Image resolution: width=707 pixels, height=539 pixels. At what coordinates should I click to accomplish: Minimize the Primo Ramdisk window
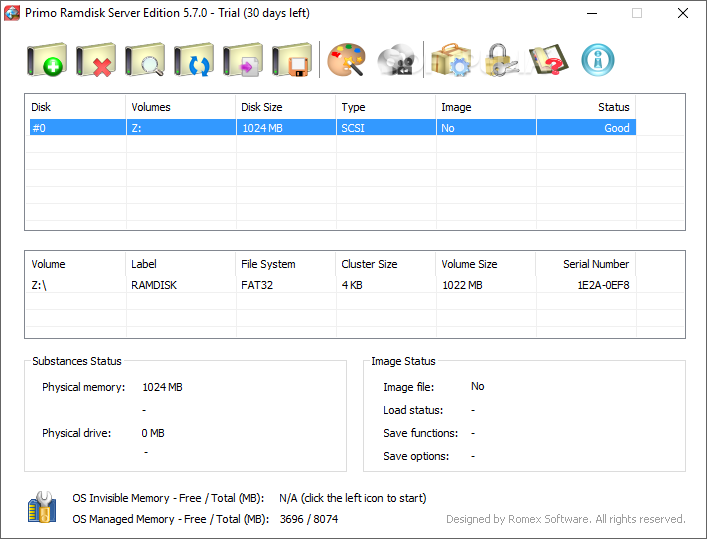pyautogui.click(x=592, y=13)
